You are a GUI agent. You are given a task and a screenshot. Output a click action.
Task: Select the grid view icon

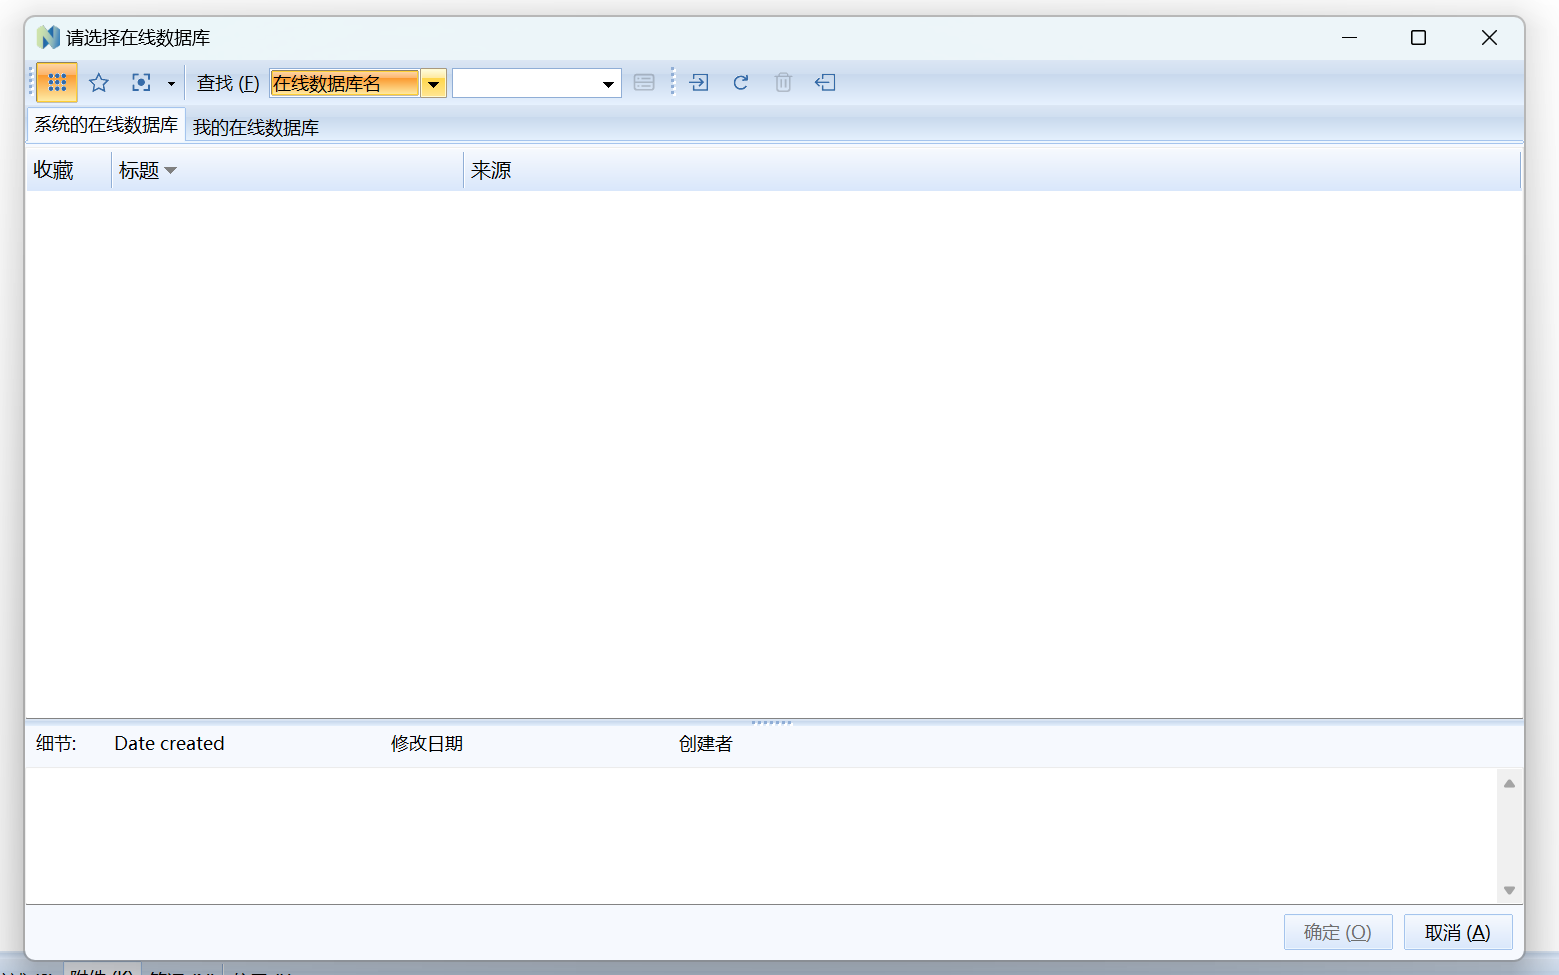[x=56, y=82]
